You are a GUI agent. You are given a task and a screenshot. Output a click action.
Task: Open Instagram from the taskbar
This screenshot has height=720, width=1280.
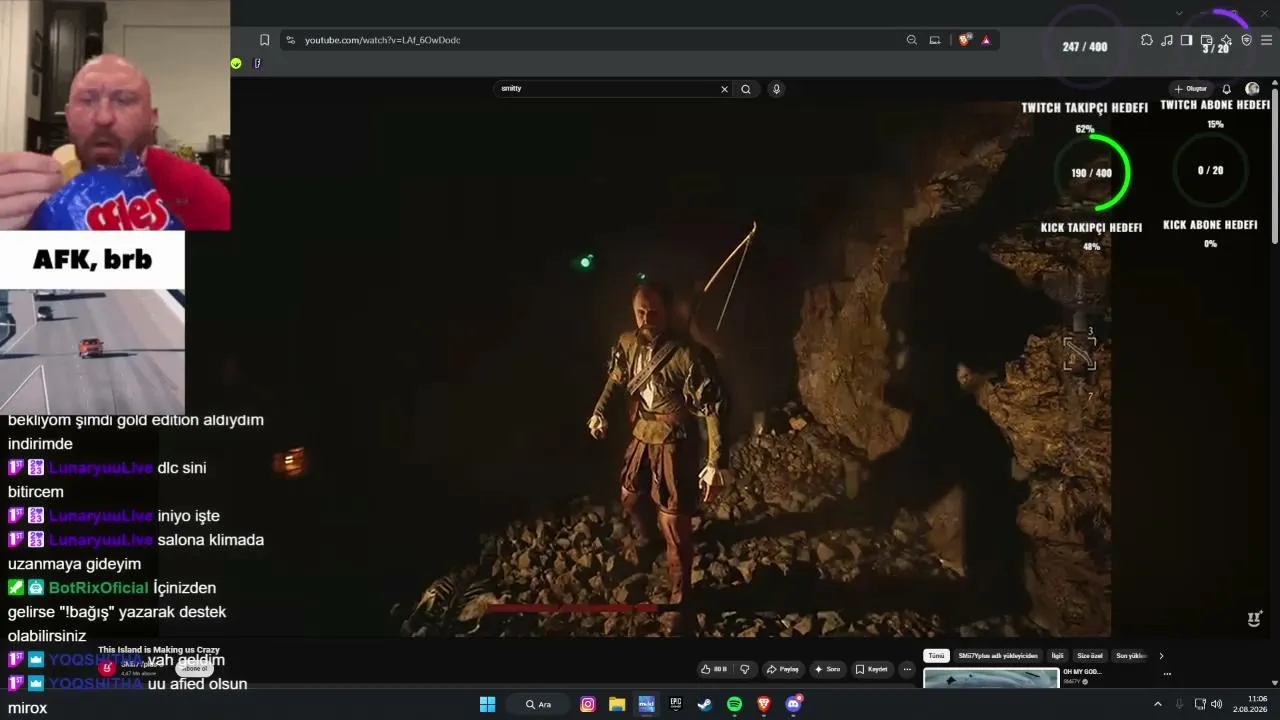coord(588,704)
